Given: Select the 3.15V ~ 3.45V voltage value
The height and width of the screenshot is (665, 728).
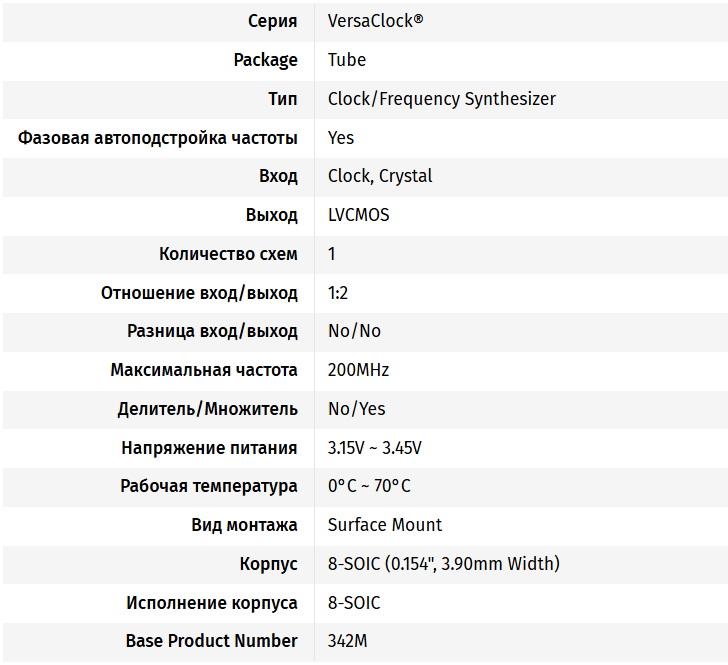Looking at the screenshot, I should click(x=375, y=448).
